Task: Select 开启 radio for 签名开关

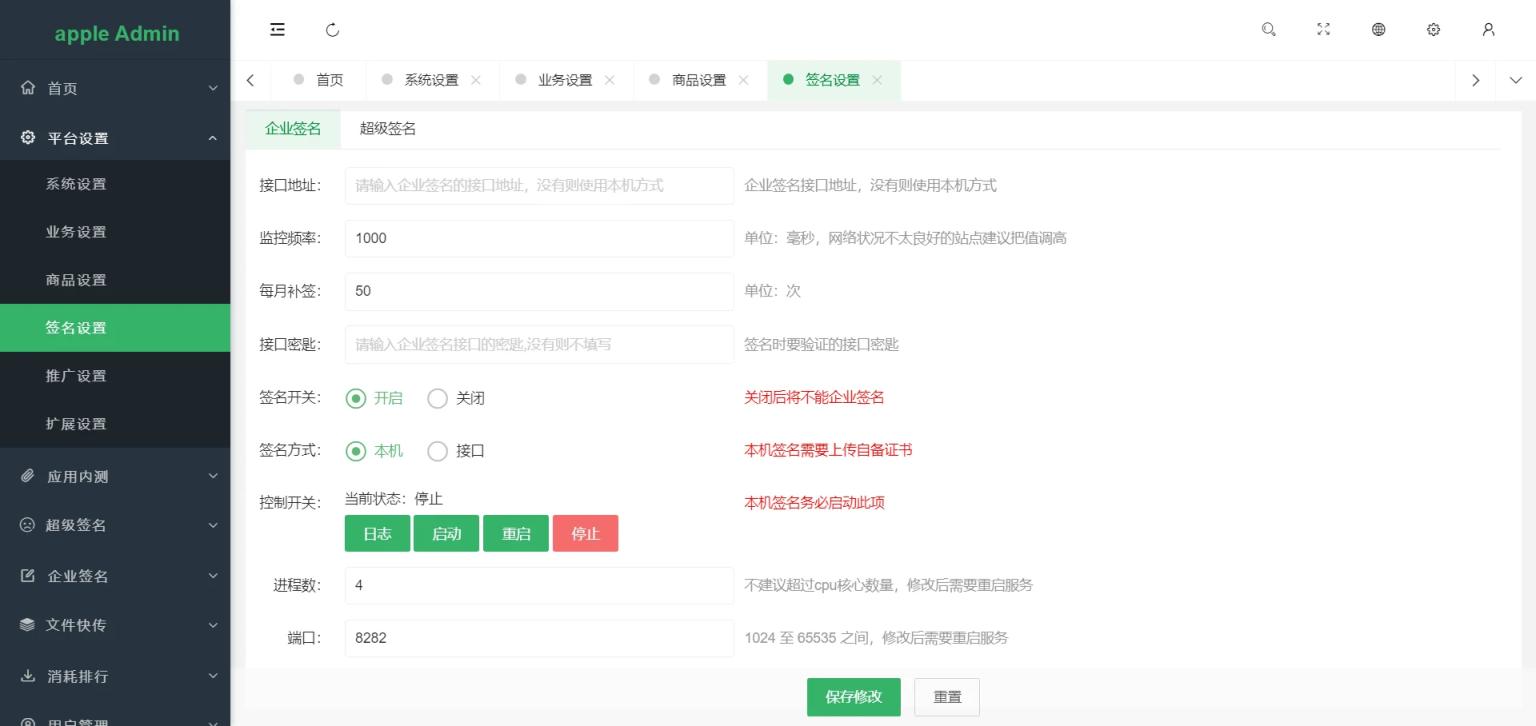Action: coord(356,398)
